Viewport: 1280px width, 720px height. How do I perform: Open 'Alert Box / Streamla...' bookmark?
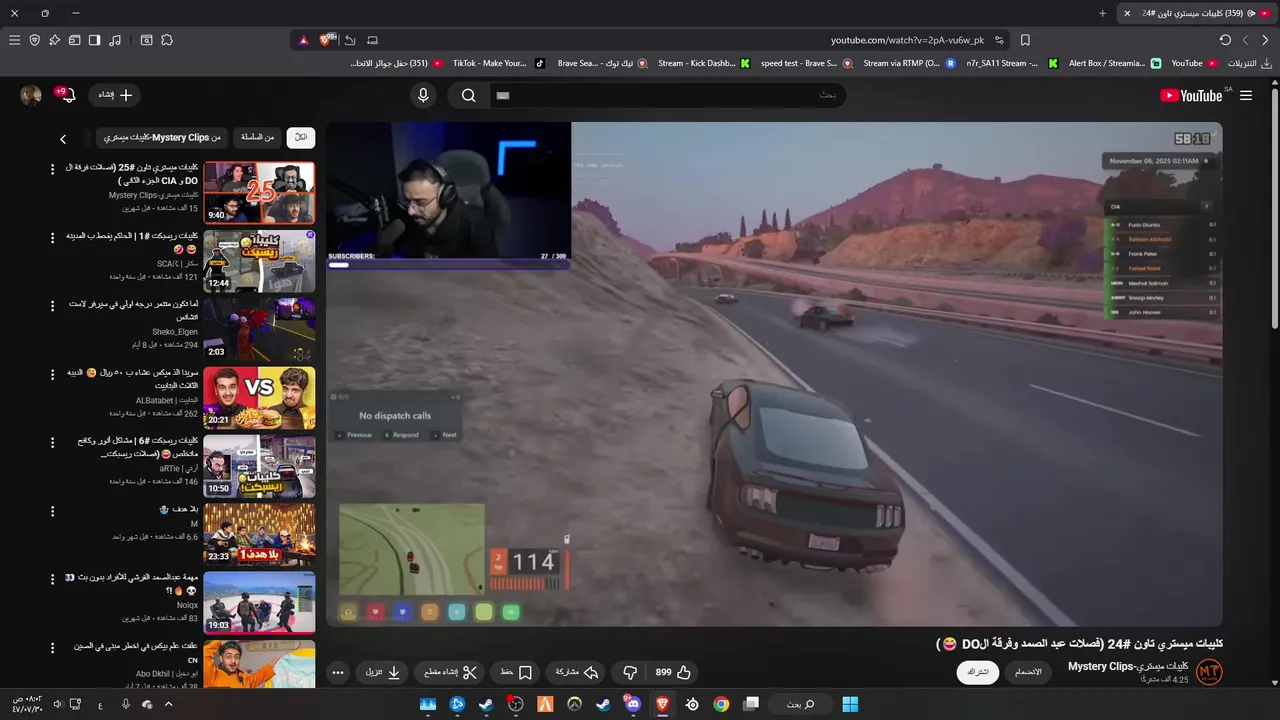pos(1115,63)
